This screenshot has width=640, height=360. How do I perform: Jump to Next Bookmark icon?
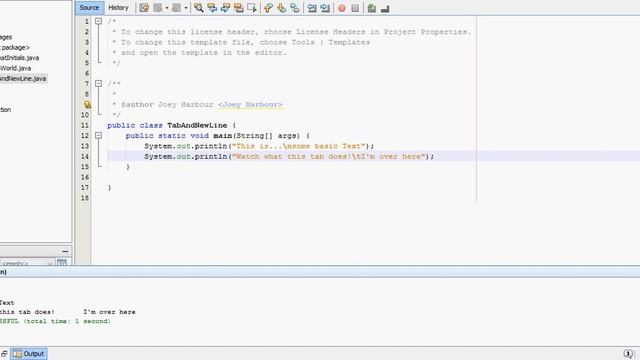click(x=282, y=8)
